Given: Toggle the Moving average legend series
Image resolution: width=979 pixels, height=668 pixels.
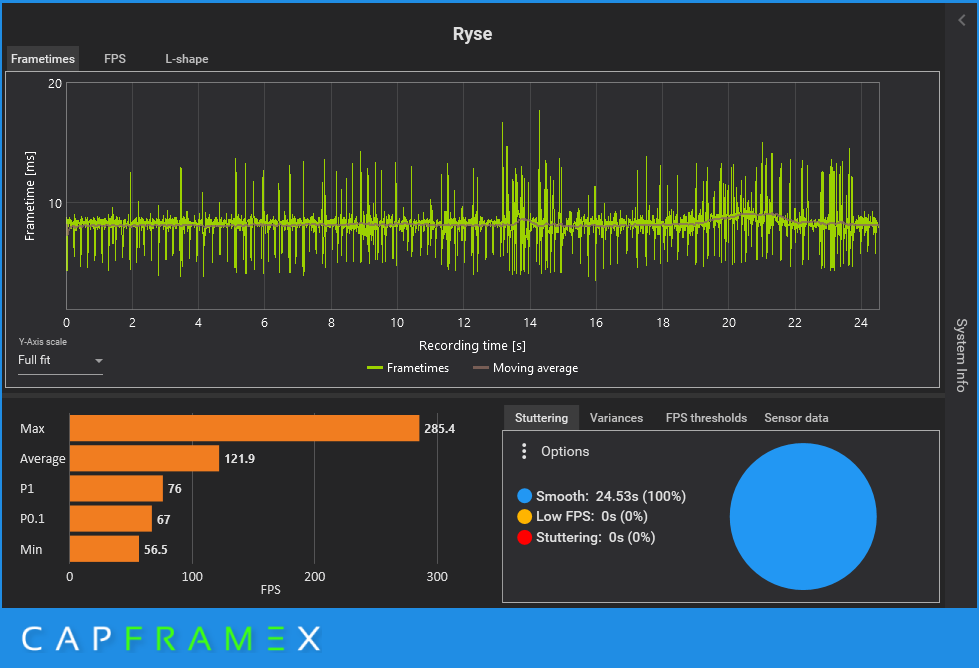Looking at the screenshot, I should 525,368.
